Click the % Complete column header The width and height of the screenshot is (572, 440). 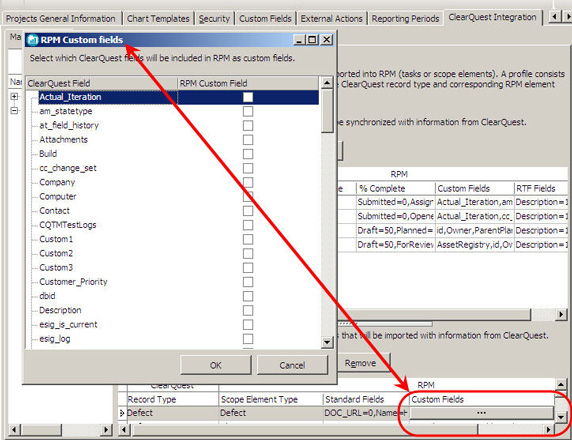(x=395, y=189)
